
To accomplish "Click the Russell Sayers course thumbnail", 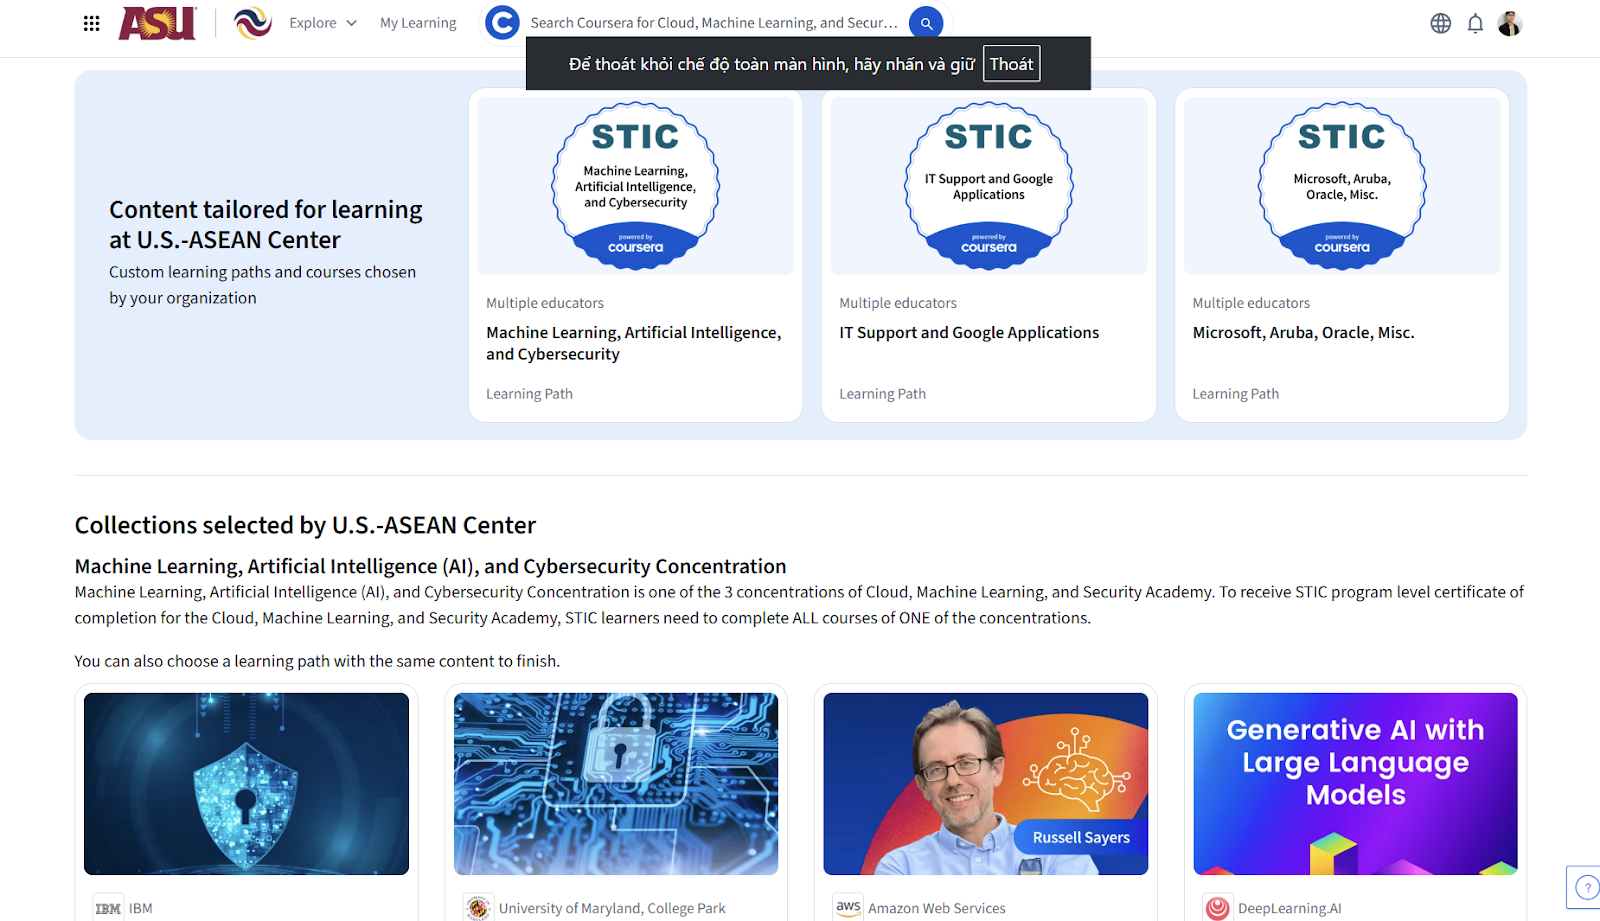I will 985,783.
